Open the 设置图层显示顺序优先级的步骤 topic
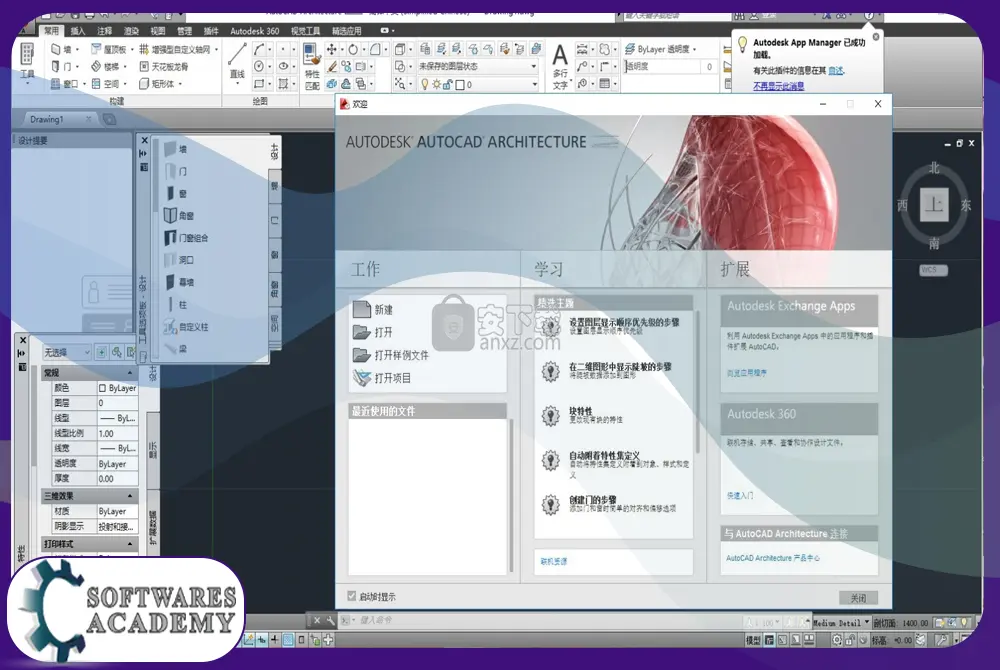This screenshot has height=670, width=1000. (624, 323)
